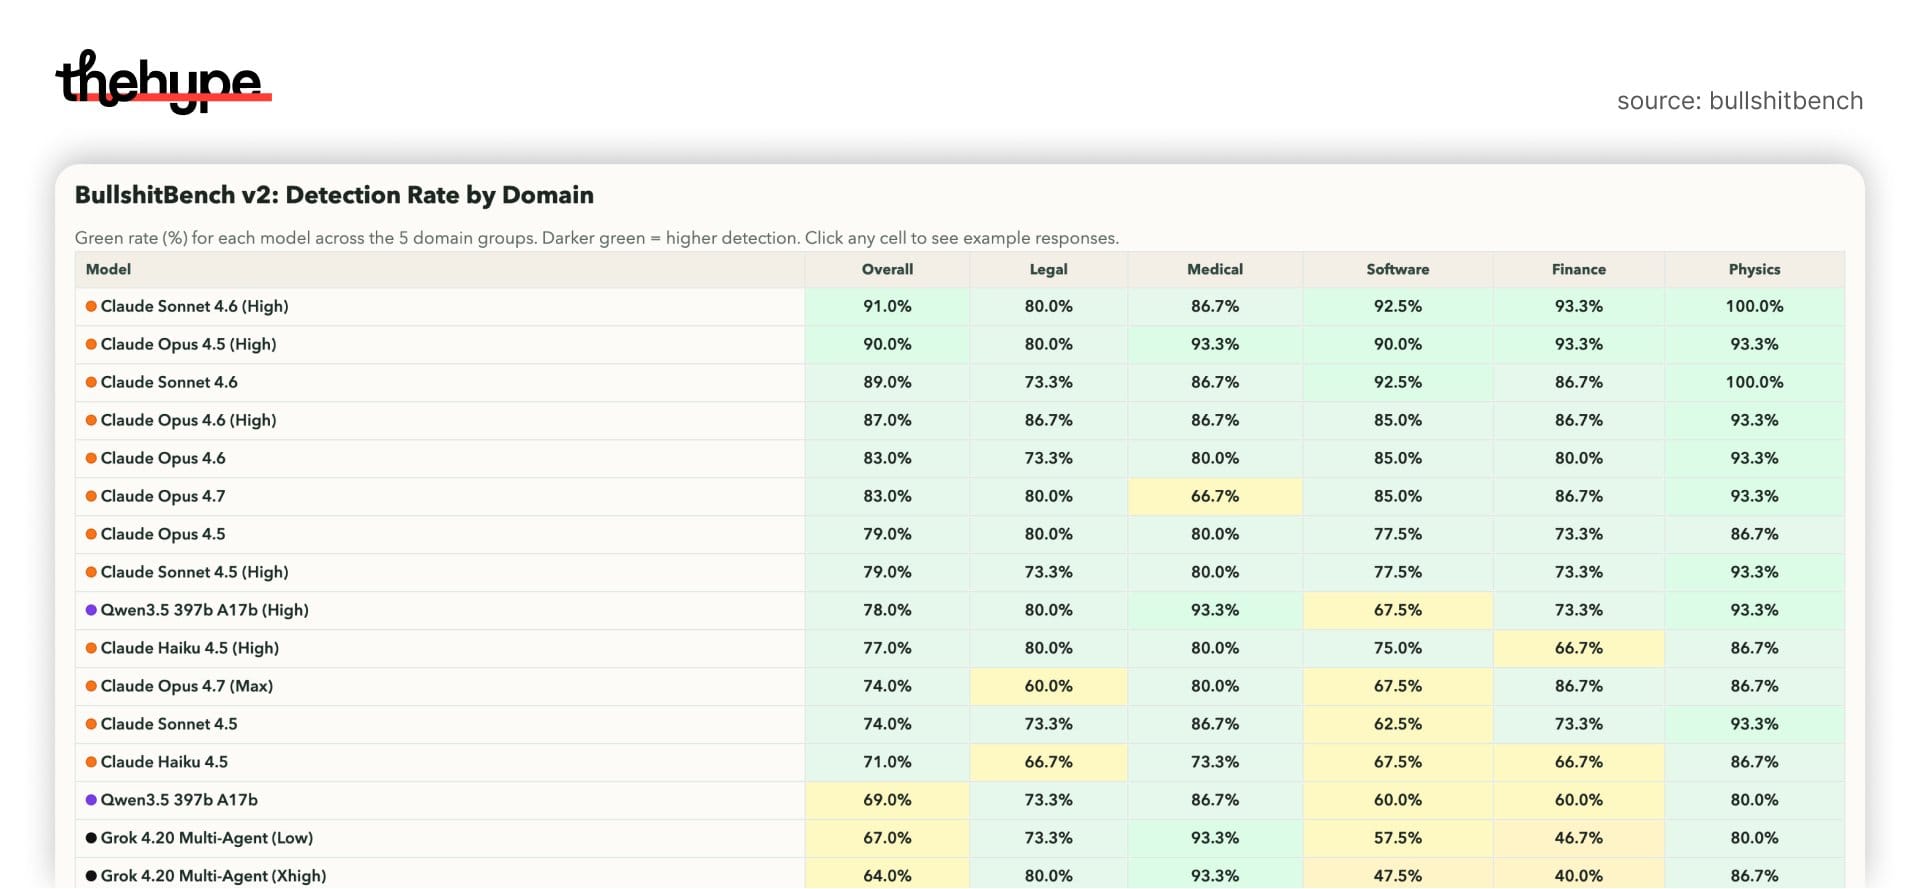Click the orange dot beside Claude Haiku 4.5 (High)
1921x889 pixels.
point(91,649)
